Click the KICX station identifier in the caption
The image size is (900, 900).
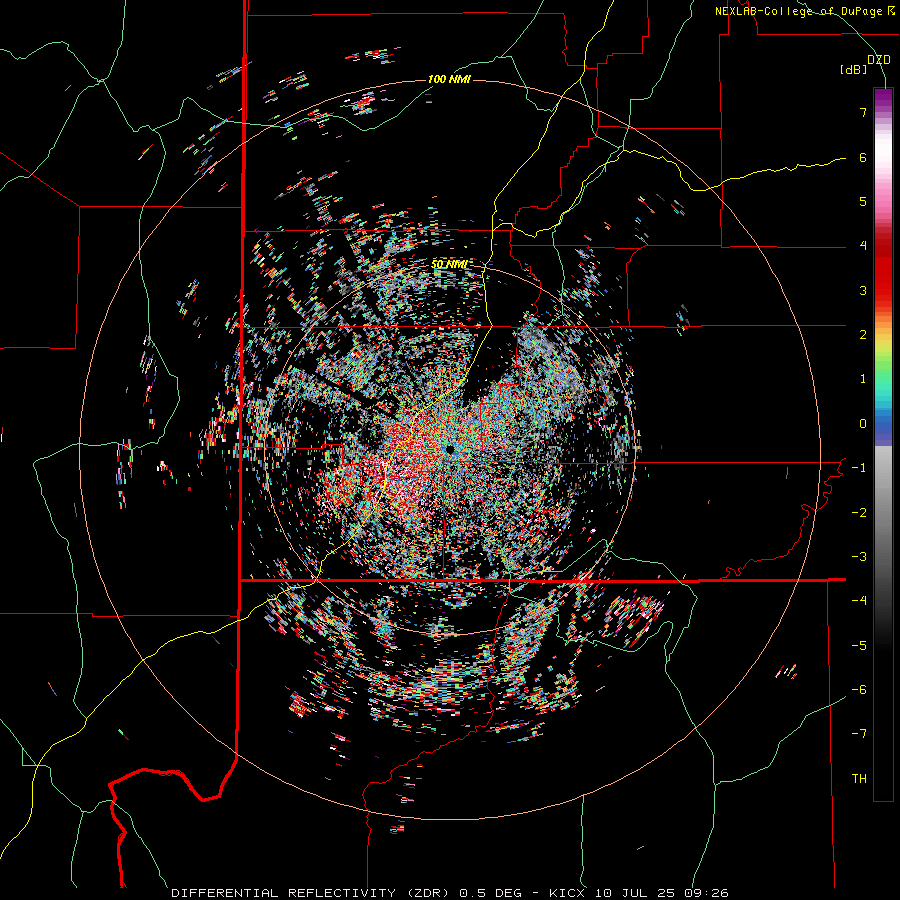point(567,893)
